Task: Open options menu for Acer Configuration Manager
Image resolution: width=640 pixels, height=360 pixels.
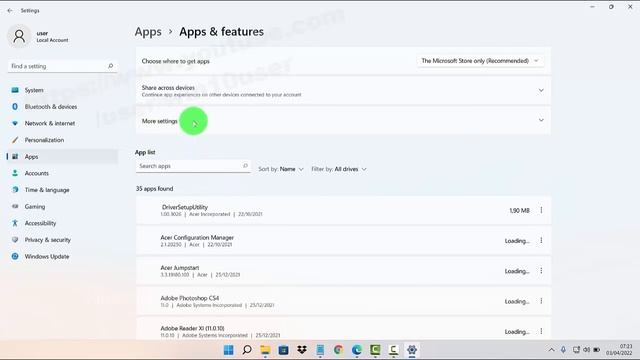Action: pos(541,240)
